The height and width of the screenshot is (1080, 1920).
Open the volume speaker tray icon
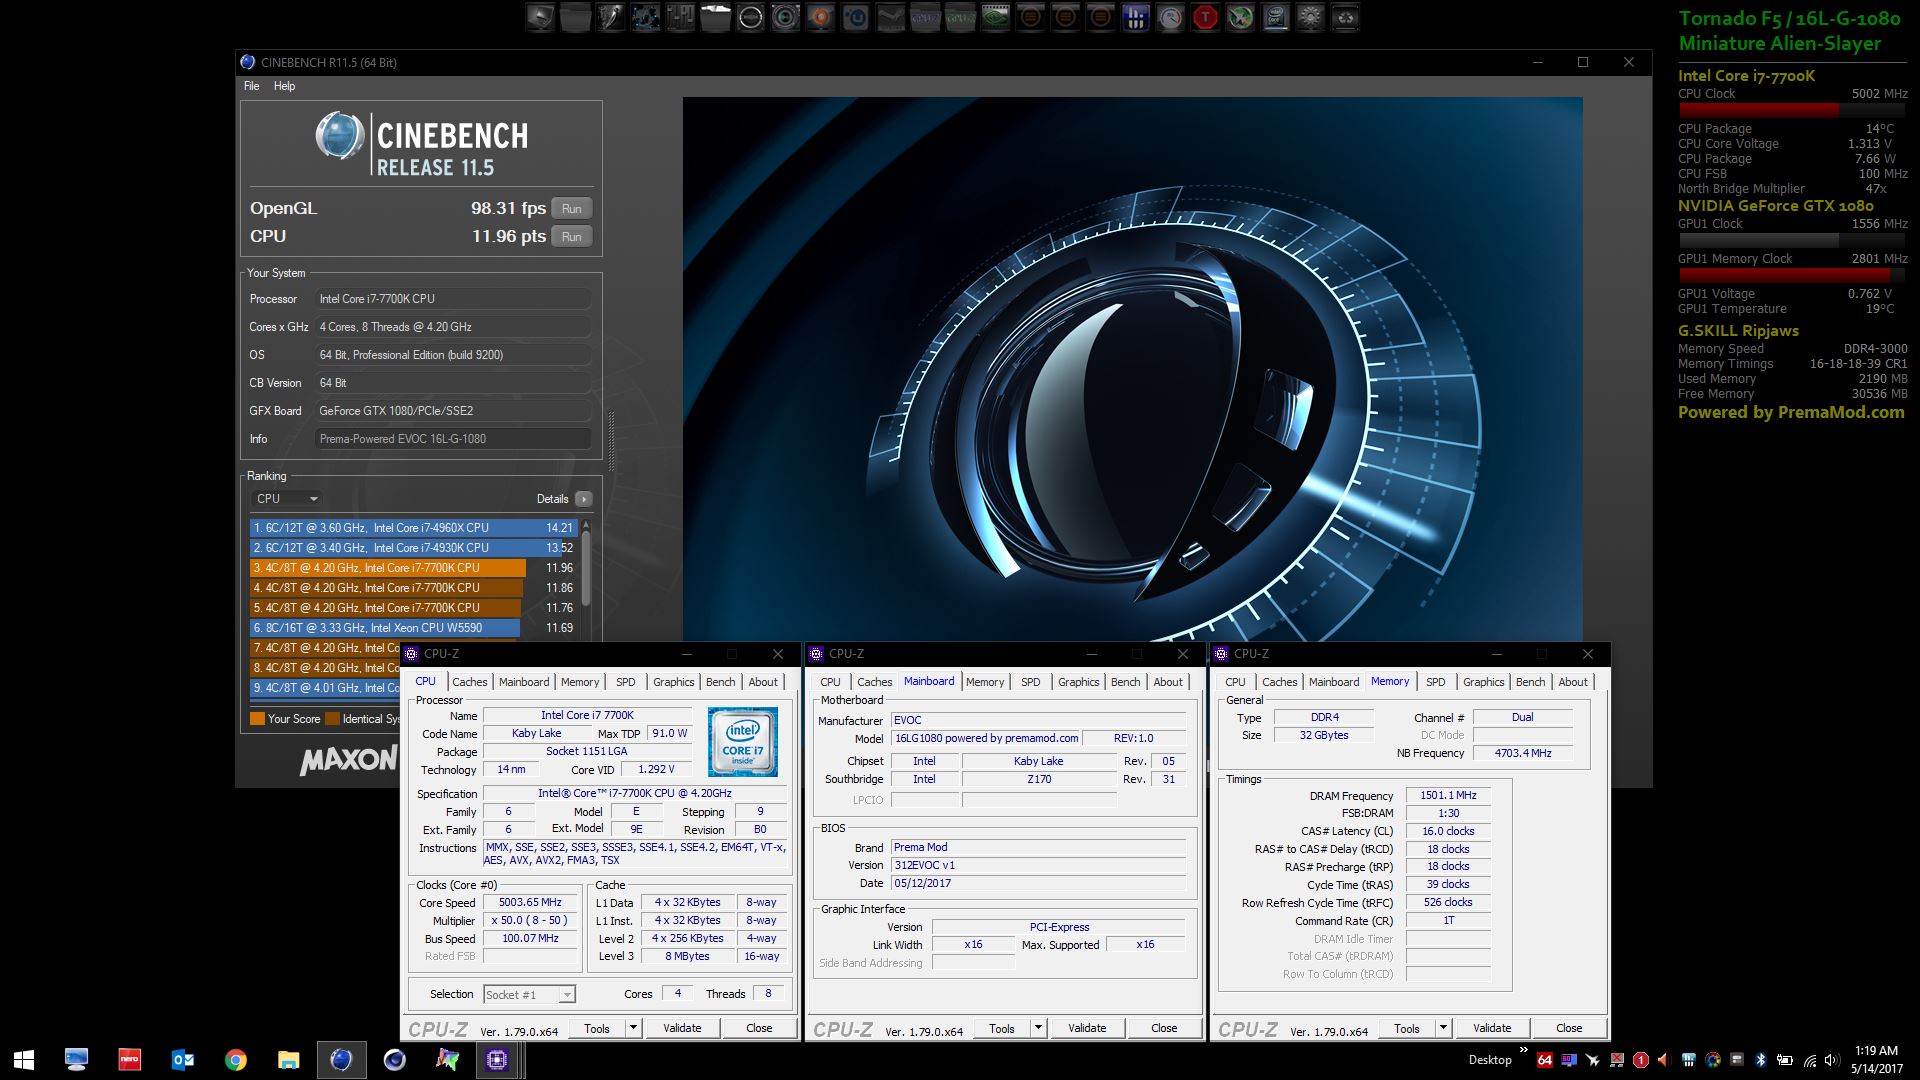pos(1832,1060)
